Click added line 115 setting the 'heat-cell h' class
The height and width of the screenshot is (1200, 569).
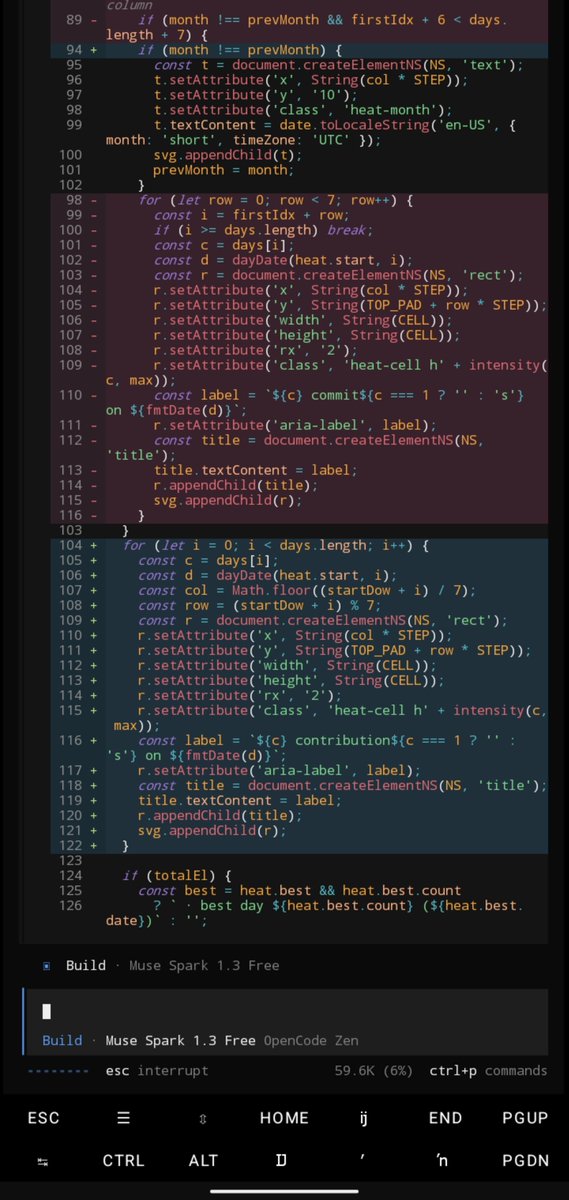(298, 718)
